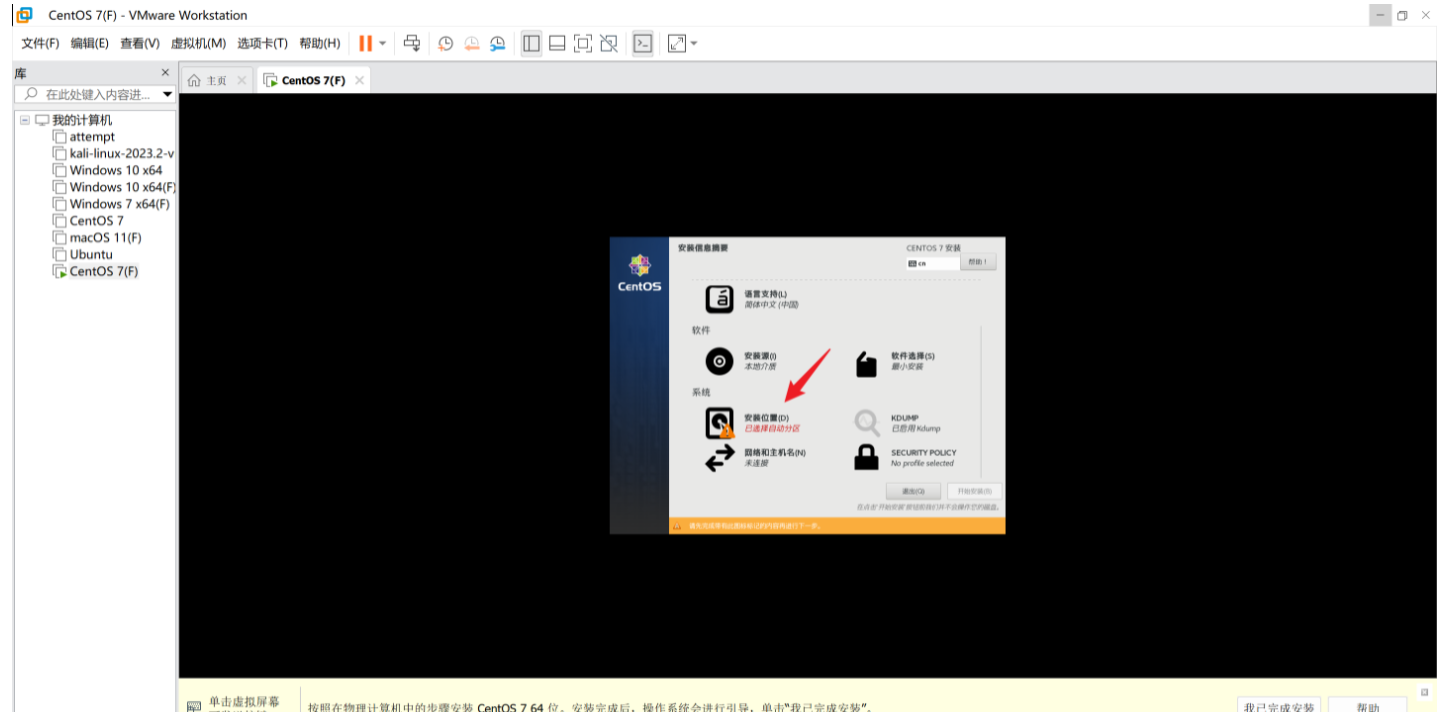Click the cn keyboard layout indicator
Screen dimensions: 1448x712
931,263
